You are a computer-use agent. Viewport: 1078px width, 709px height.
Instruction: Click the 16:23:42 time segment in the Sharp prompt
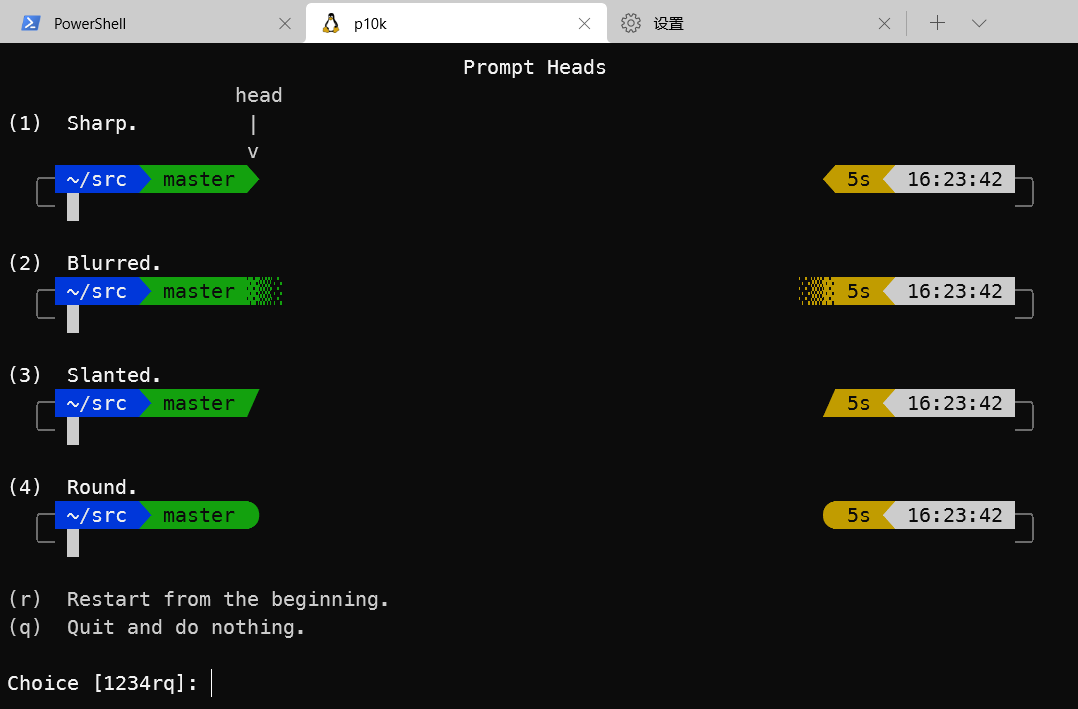point(954,179)
